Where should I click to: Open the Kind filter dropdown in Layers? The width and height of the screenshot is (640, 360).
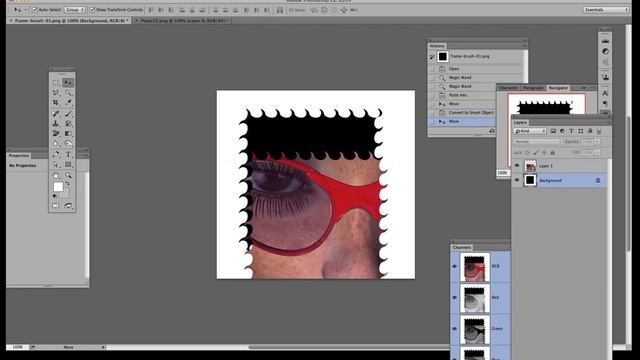[530, 131]
